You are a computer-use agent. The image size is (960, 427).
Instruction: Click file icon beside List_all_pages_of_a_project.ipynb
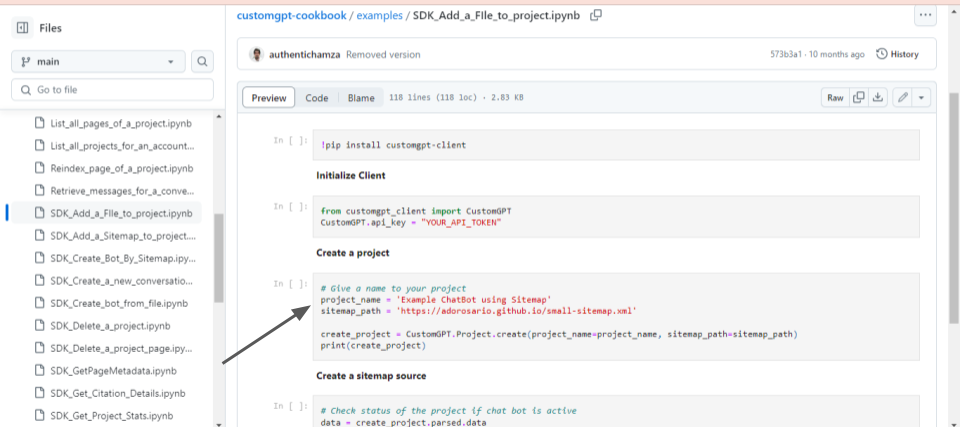click(x=39, y=123)
